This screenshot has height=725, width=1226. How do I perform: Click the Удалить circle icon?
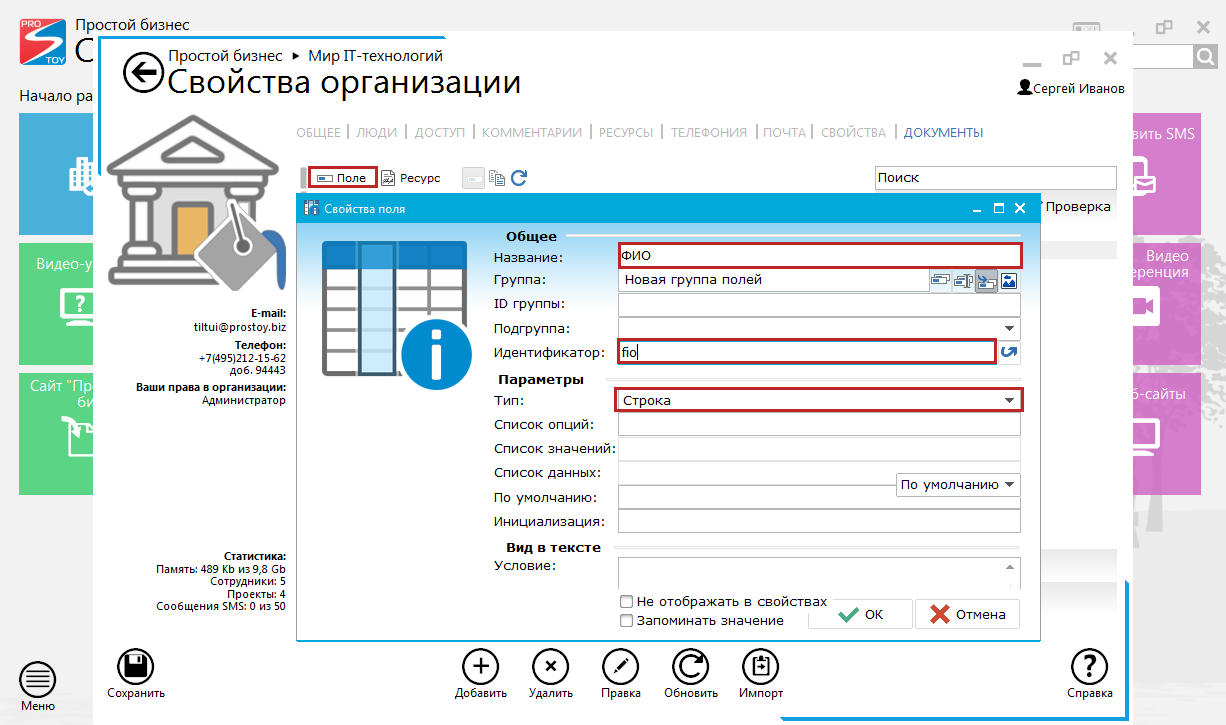coord(550,667)
